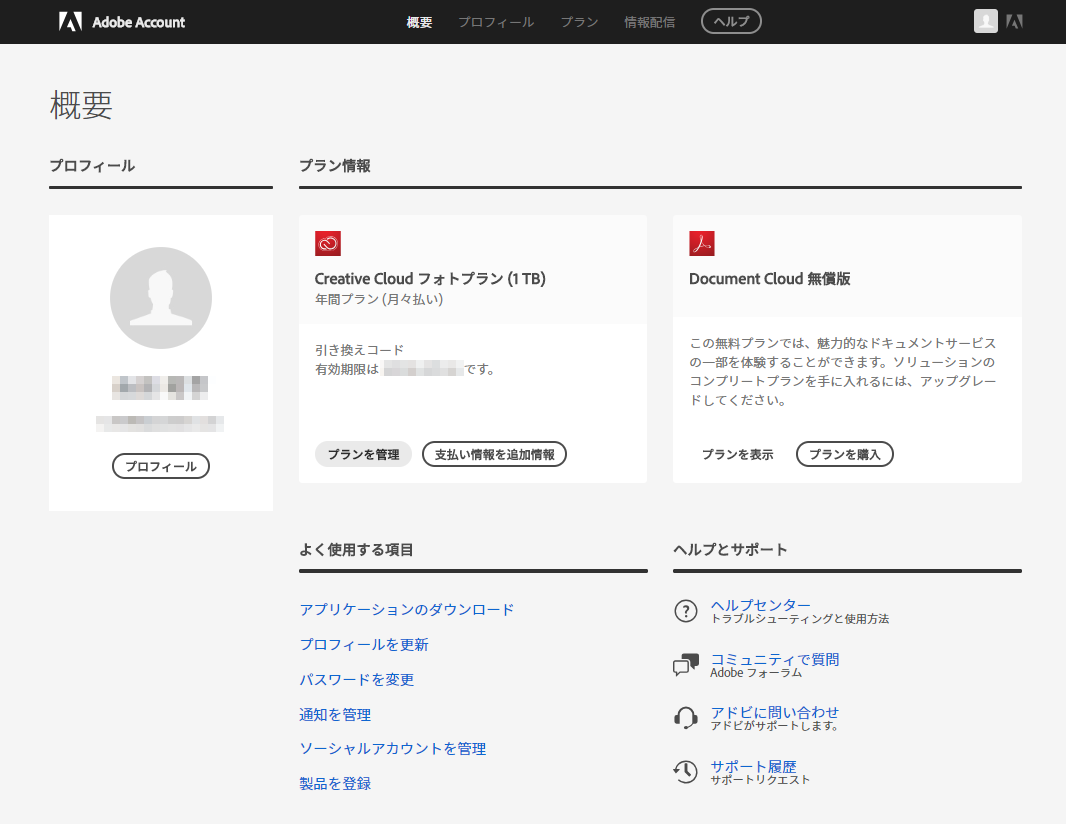Click the プランを表示 link
Viewport: 1066px width, 824px height.
(737, 454)
